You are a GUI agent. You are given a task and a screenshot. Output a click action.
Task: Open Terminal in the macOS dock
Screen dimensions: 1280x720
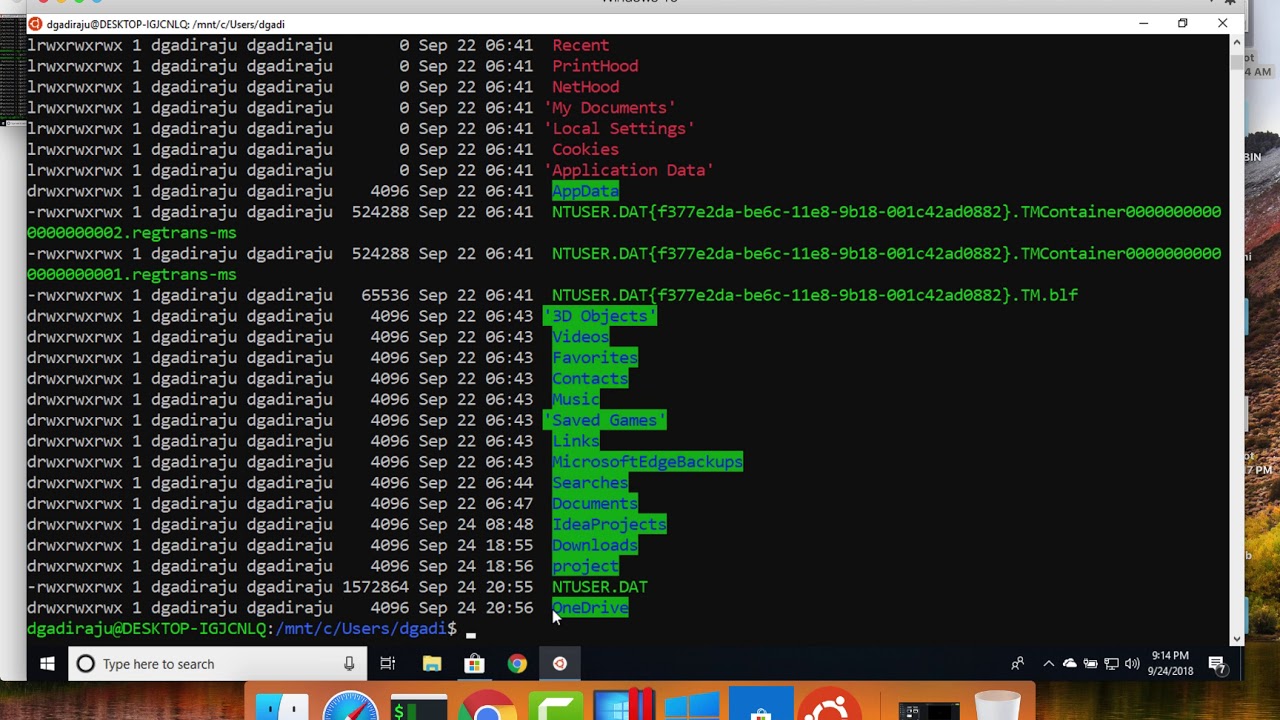[418, 706]
